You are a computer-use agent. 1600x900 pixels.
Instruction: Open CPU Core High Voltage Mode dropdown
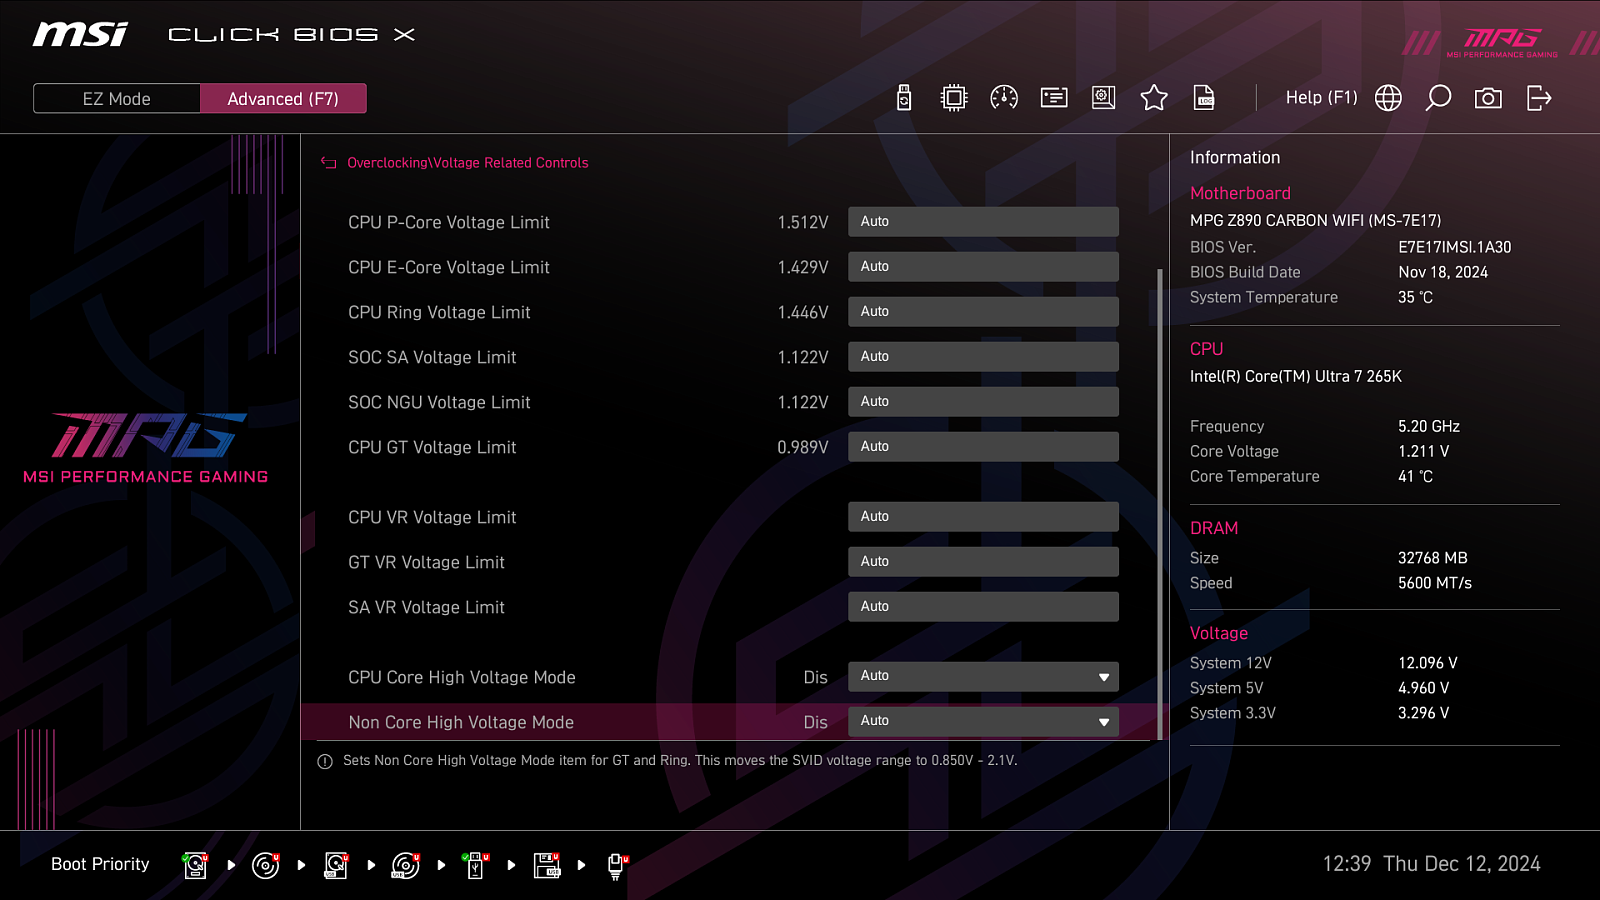click(x=983, y=677)
